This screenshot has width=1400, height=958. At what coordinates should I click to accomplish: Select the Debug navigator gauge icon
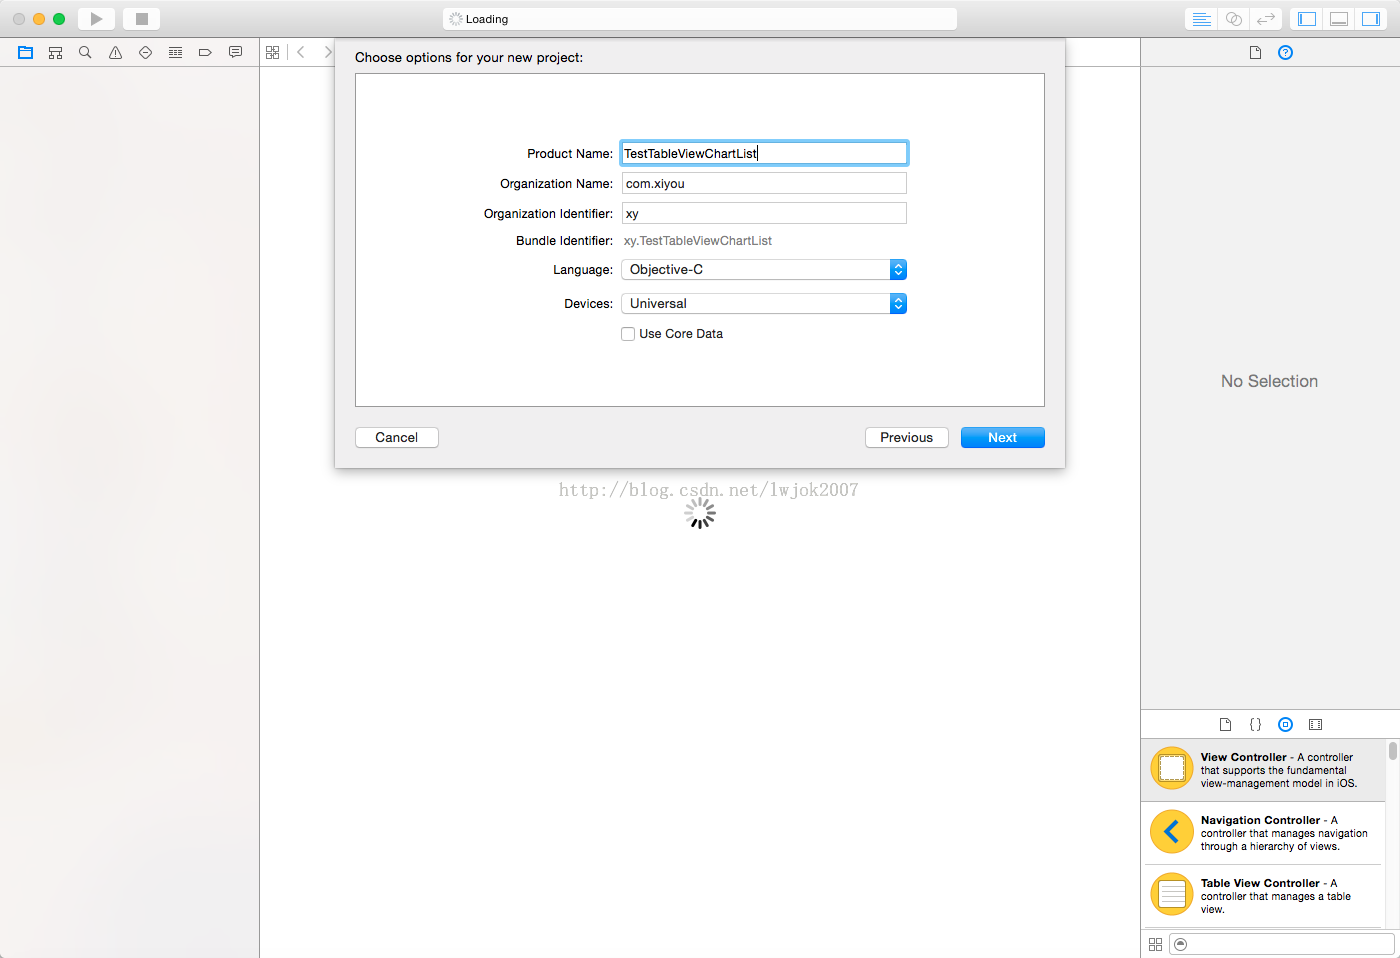pos(175,52)
